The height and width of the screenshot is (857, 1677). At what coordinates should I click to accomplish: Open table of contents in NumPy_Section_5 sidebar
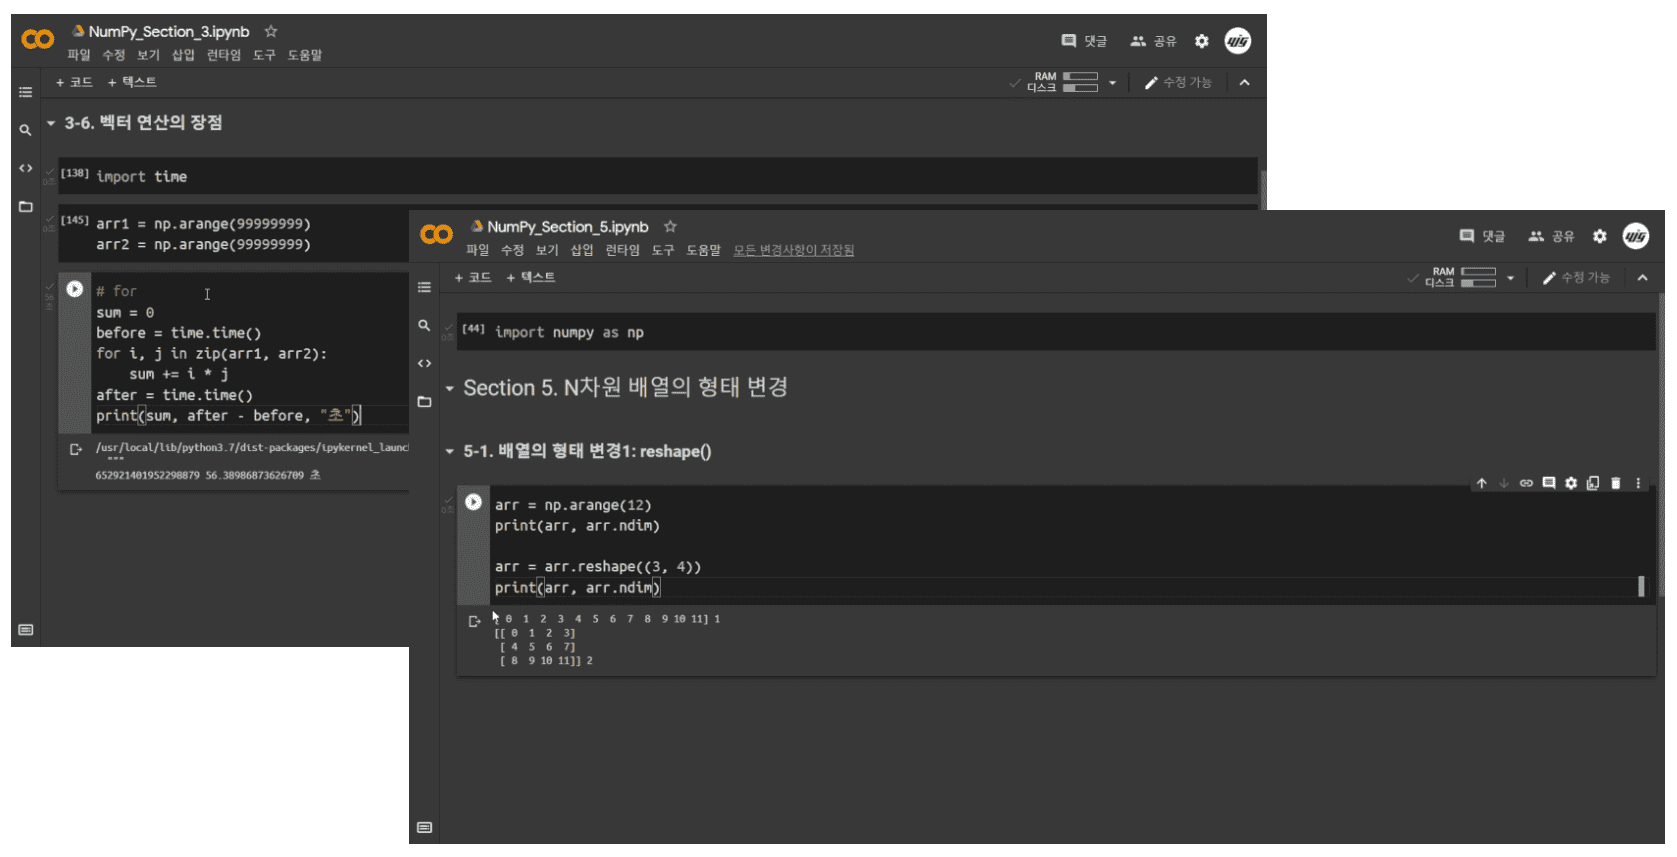(x=424, y=287)
